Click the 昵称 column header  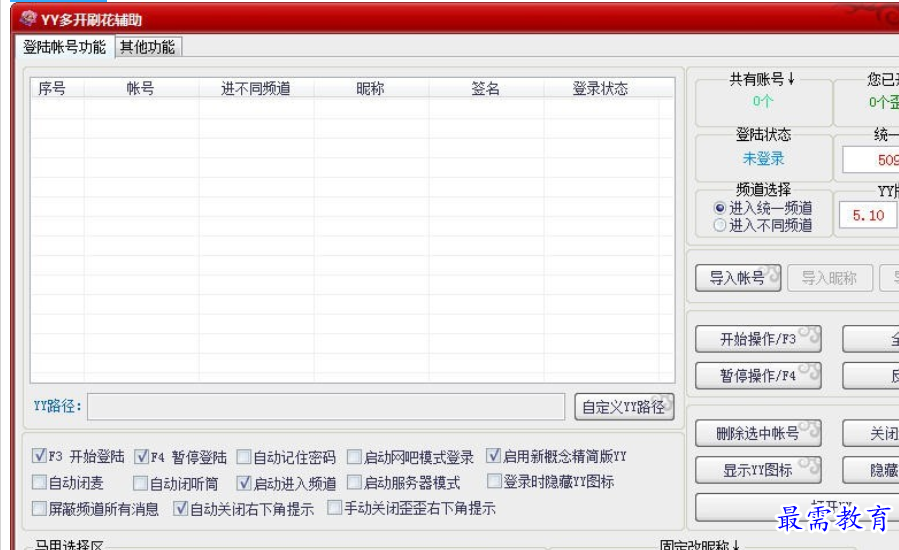(x=370, y=88)
